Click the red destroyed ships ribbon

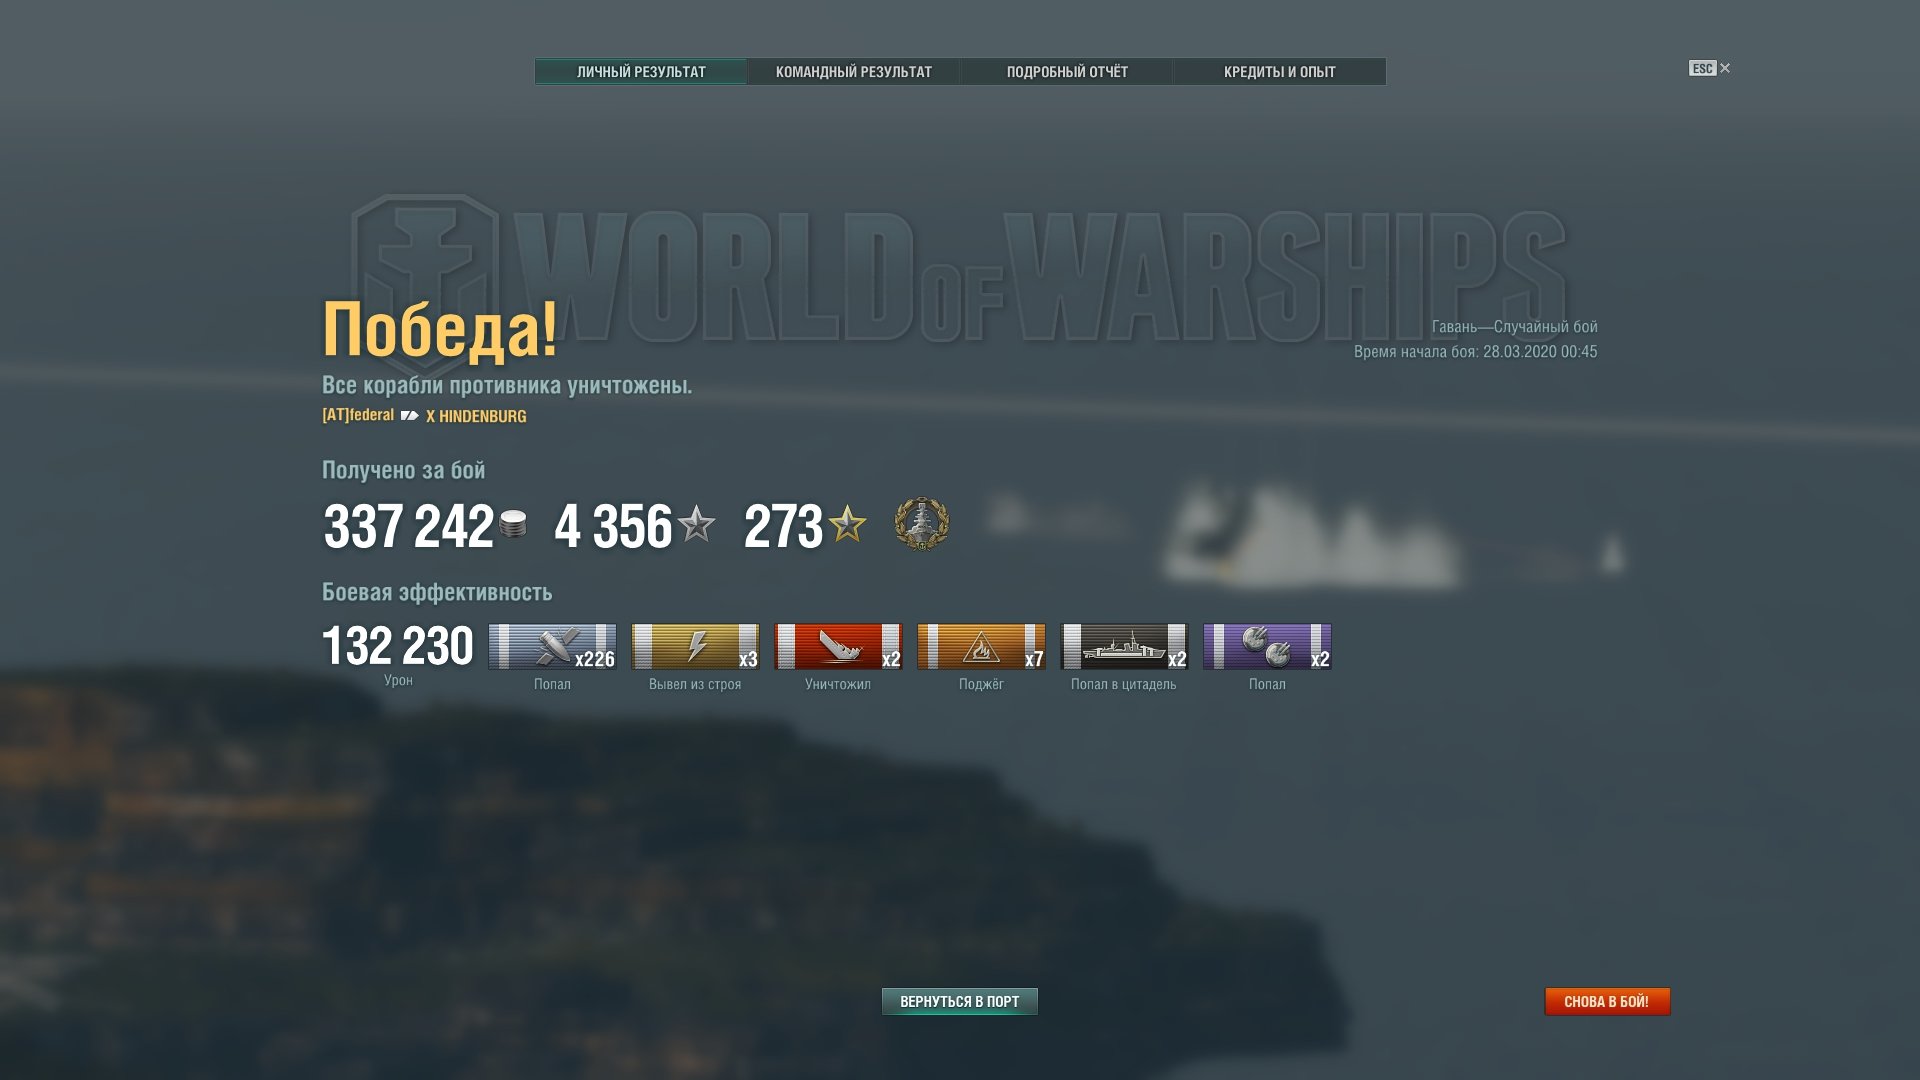coord(838,646)
